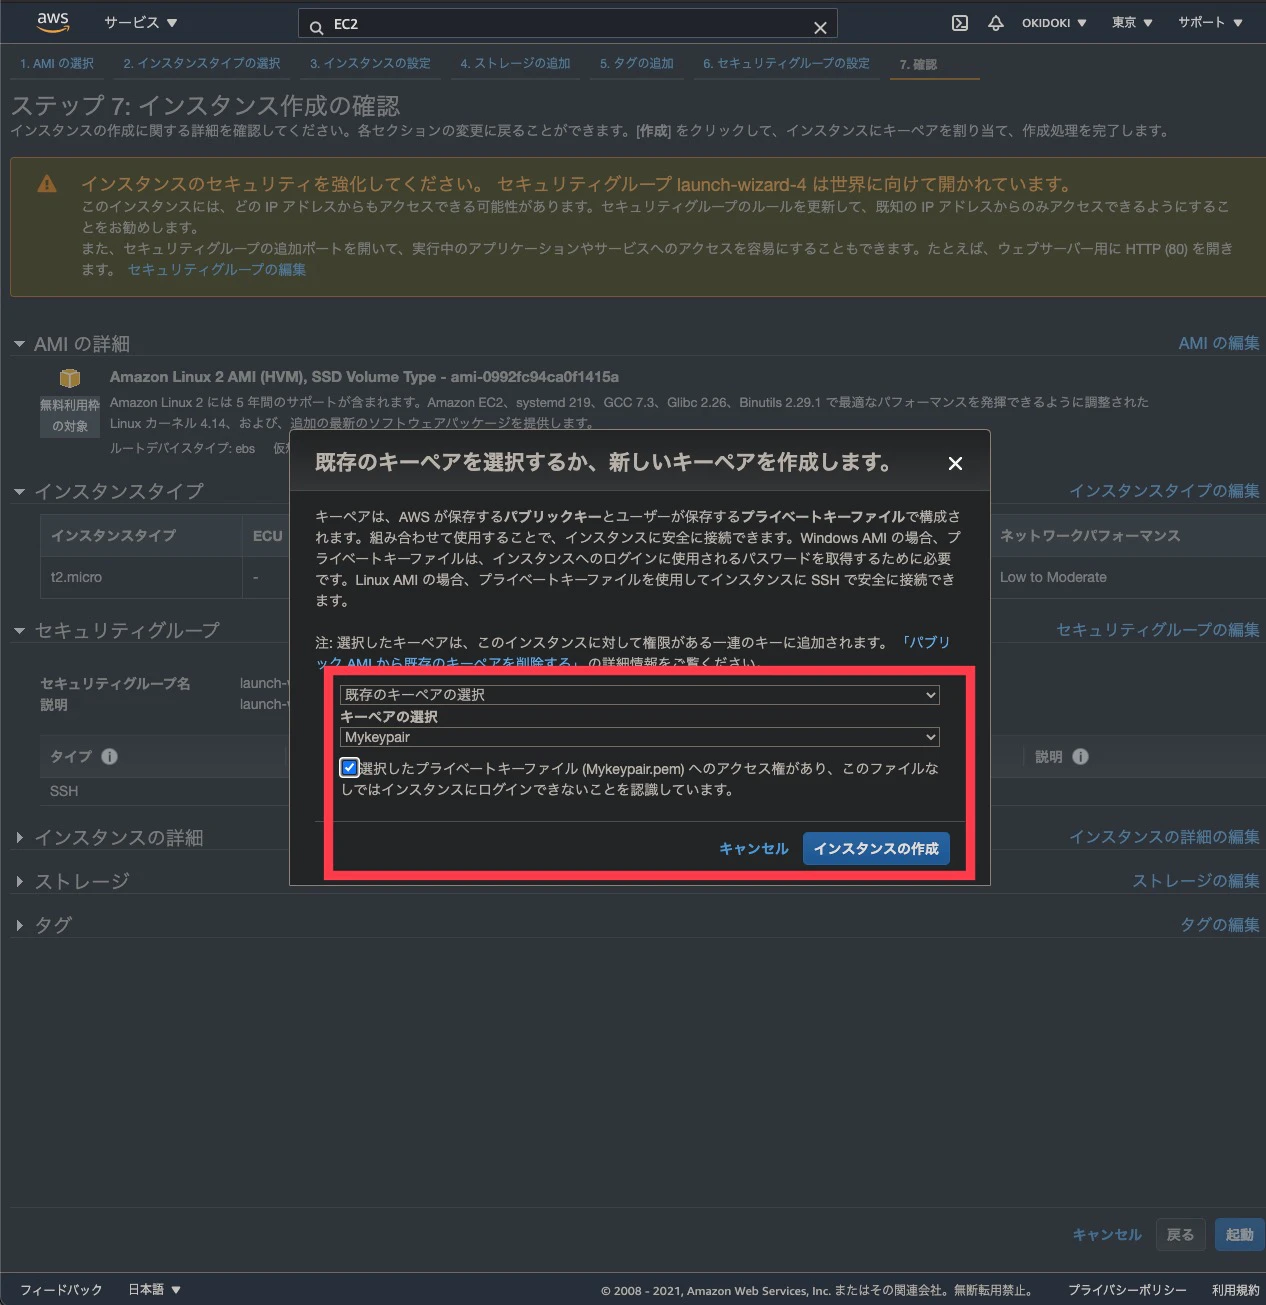Toggle the private key acknowledgment checkbox
The image size is (1266, 1305).
coord(349,767)
